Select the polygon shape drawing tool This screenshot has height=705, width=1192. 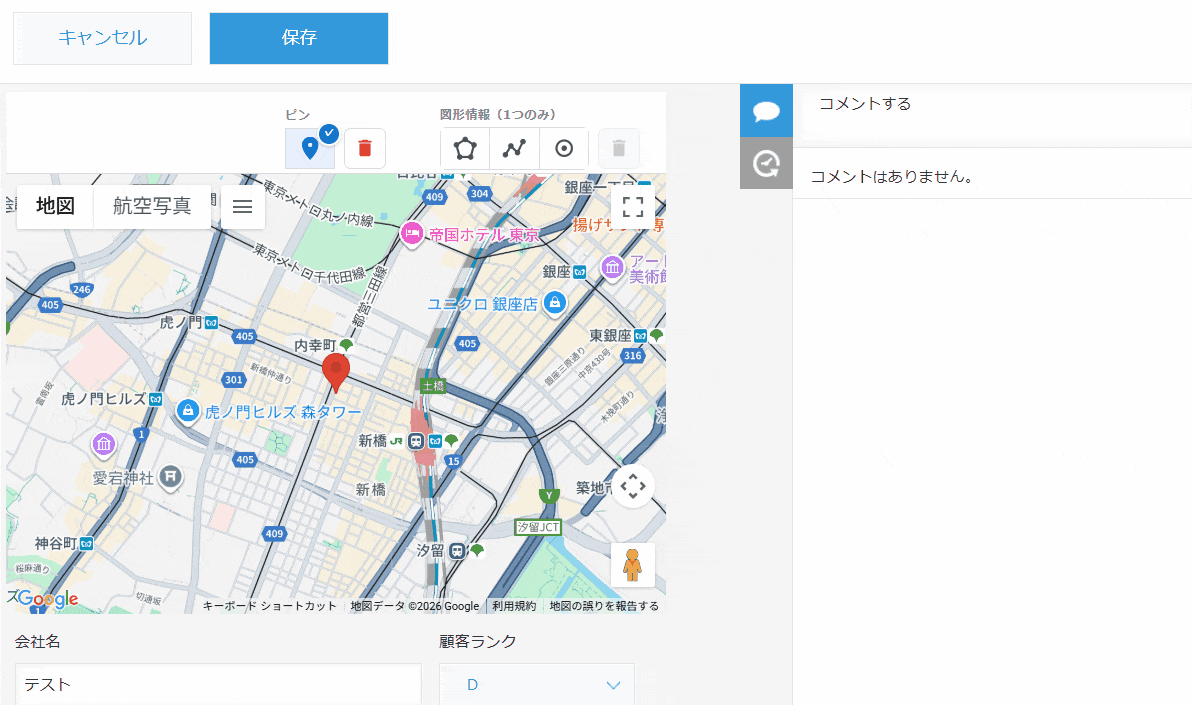pyautogui.click(x=465, y=147)
